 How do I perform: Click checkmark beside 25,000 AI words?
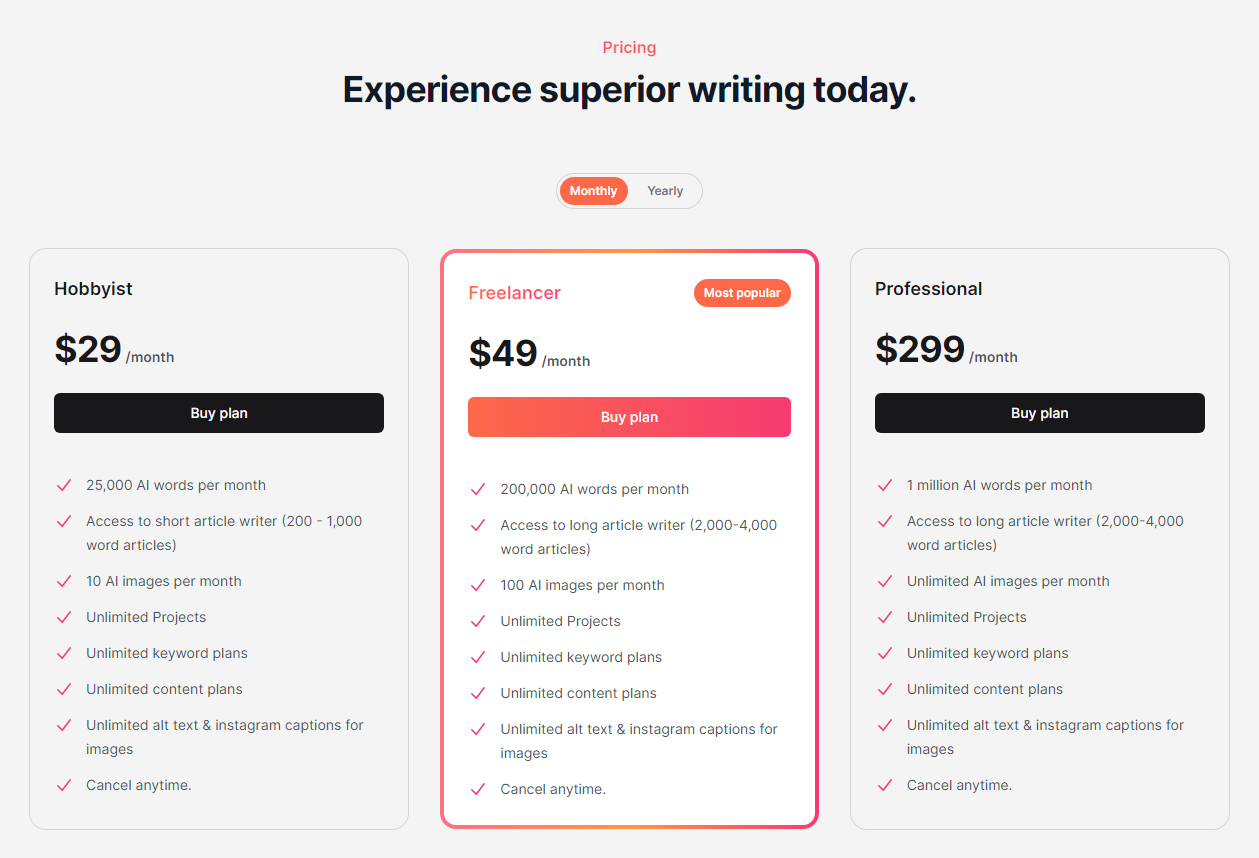pyautogui.click(x=64, y=485)
